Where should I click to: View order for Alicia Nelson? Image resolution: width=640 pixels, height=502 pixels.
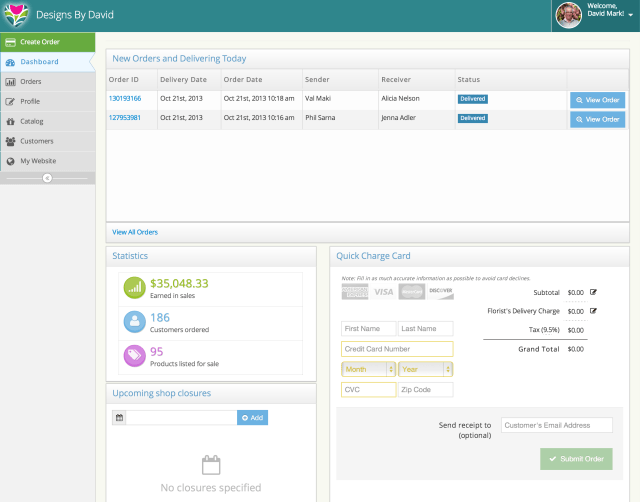point(597,100)
